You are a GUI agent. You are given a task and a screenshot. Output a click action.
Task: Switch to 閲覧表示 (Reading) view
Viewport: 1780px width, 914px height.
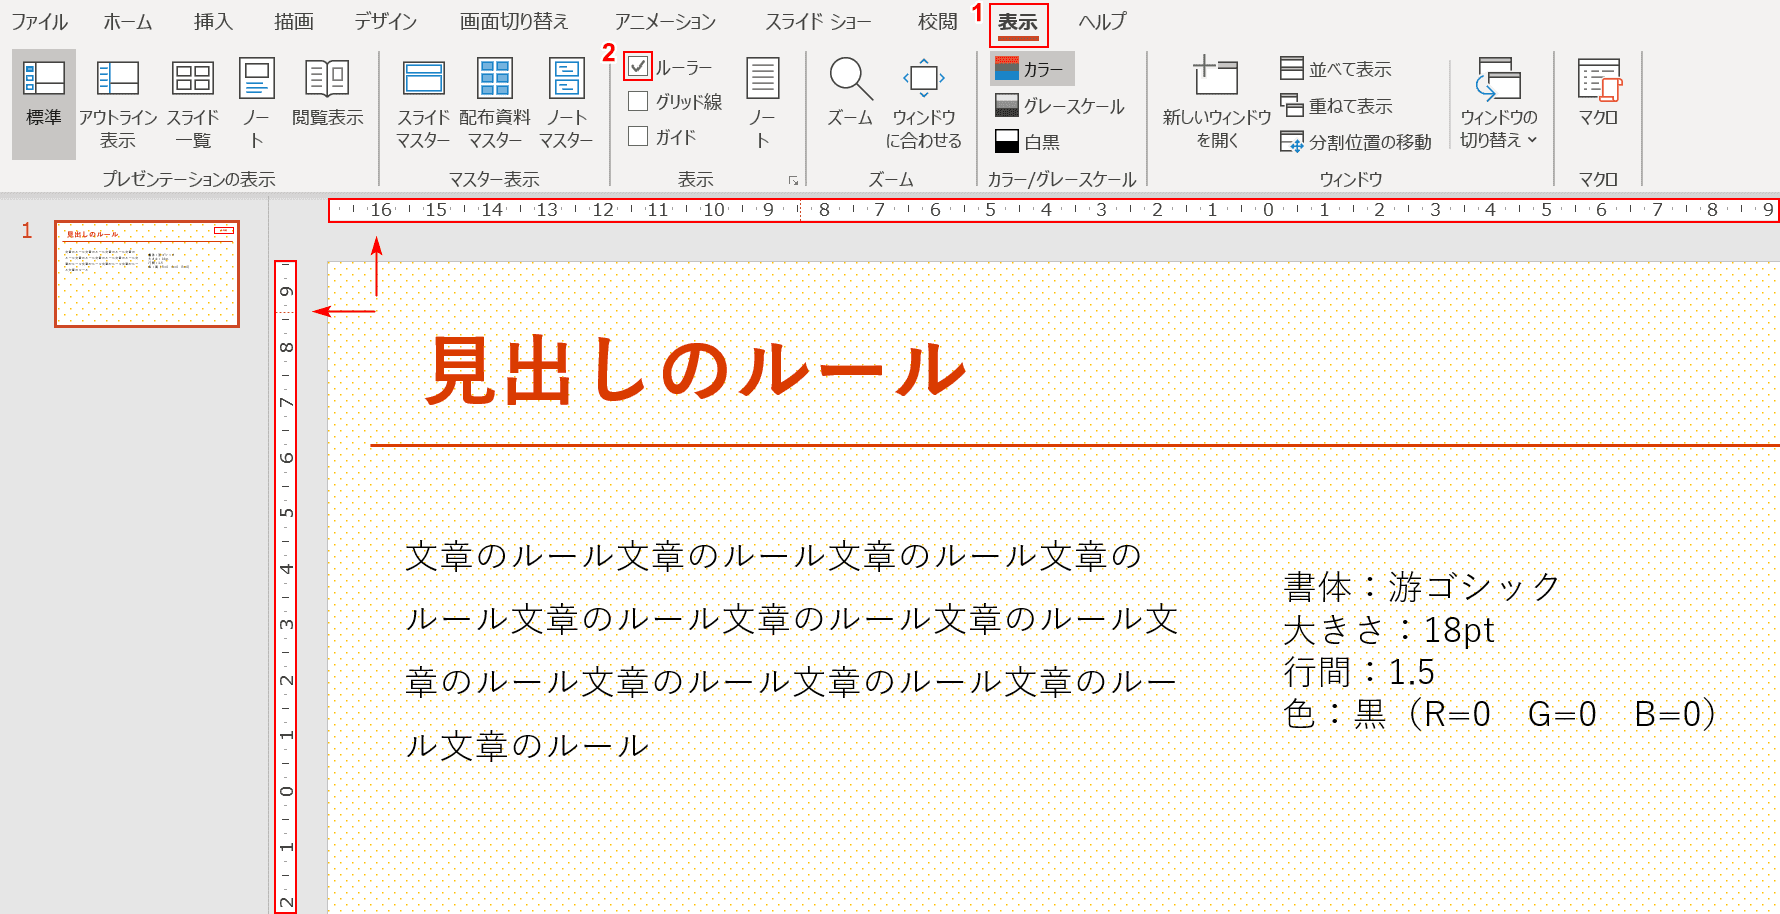(327, 92)
